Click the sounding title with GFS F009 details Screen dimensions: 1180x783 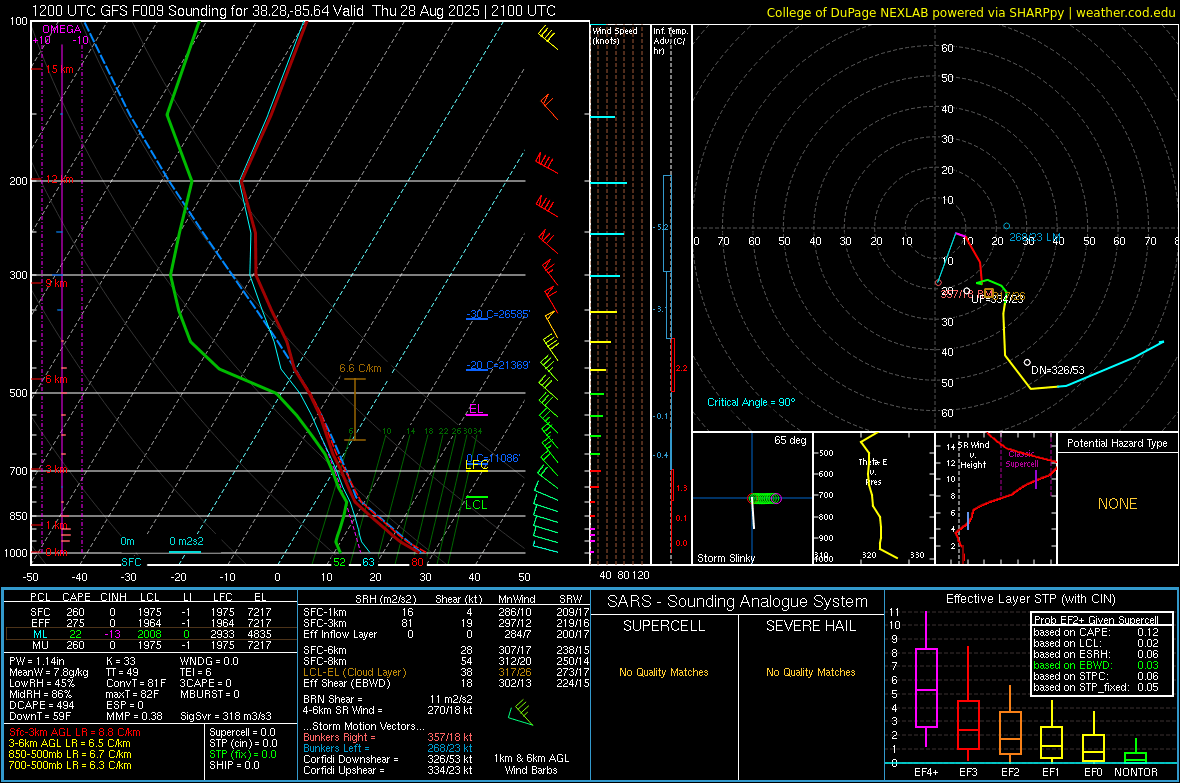[x=293, y=11]
